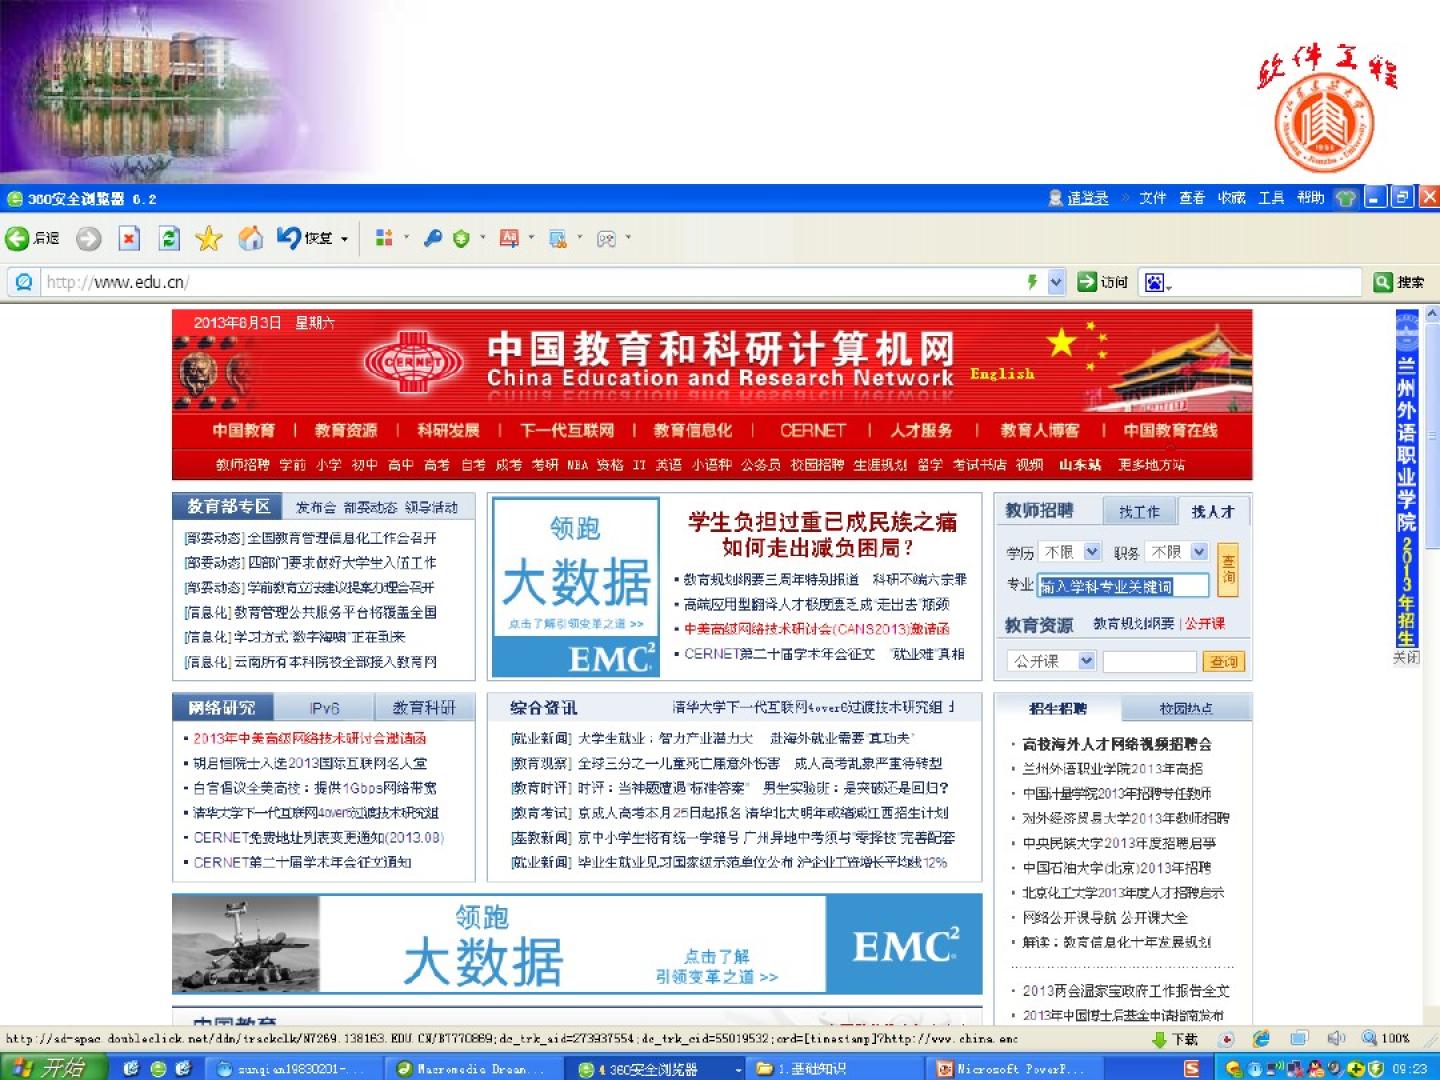
Task: Click the 学科专业关键词 input field
Action: click(1123, 586)
